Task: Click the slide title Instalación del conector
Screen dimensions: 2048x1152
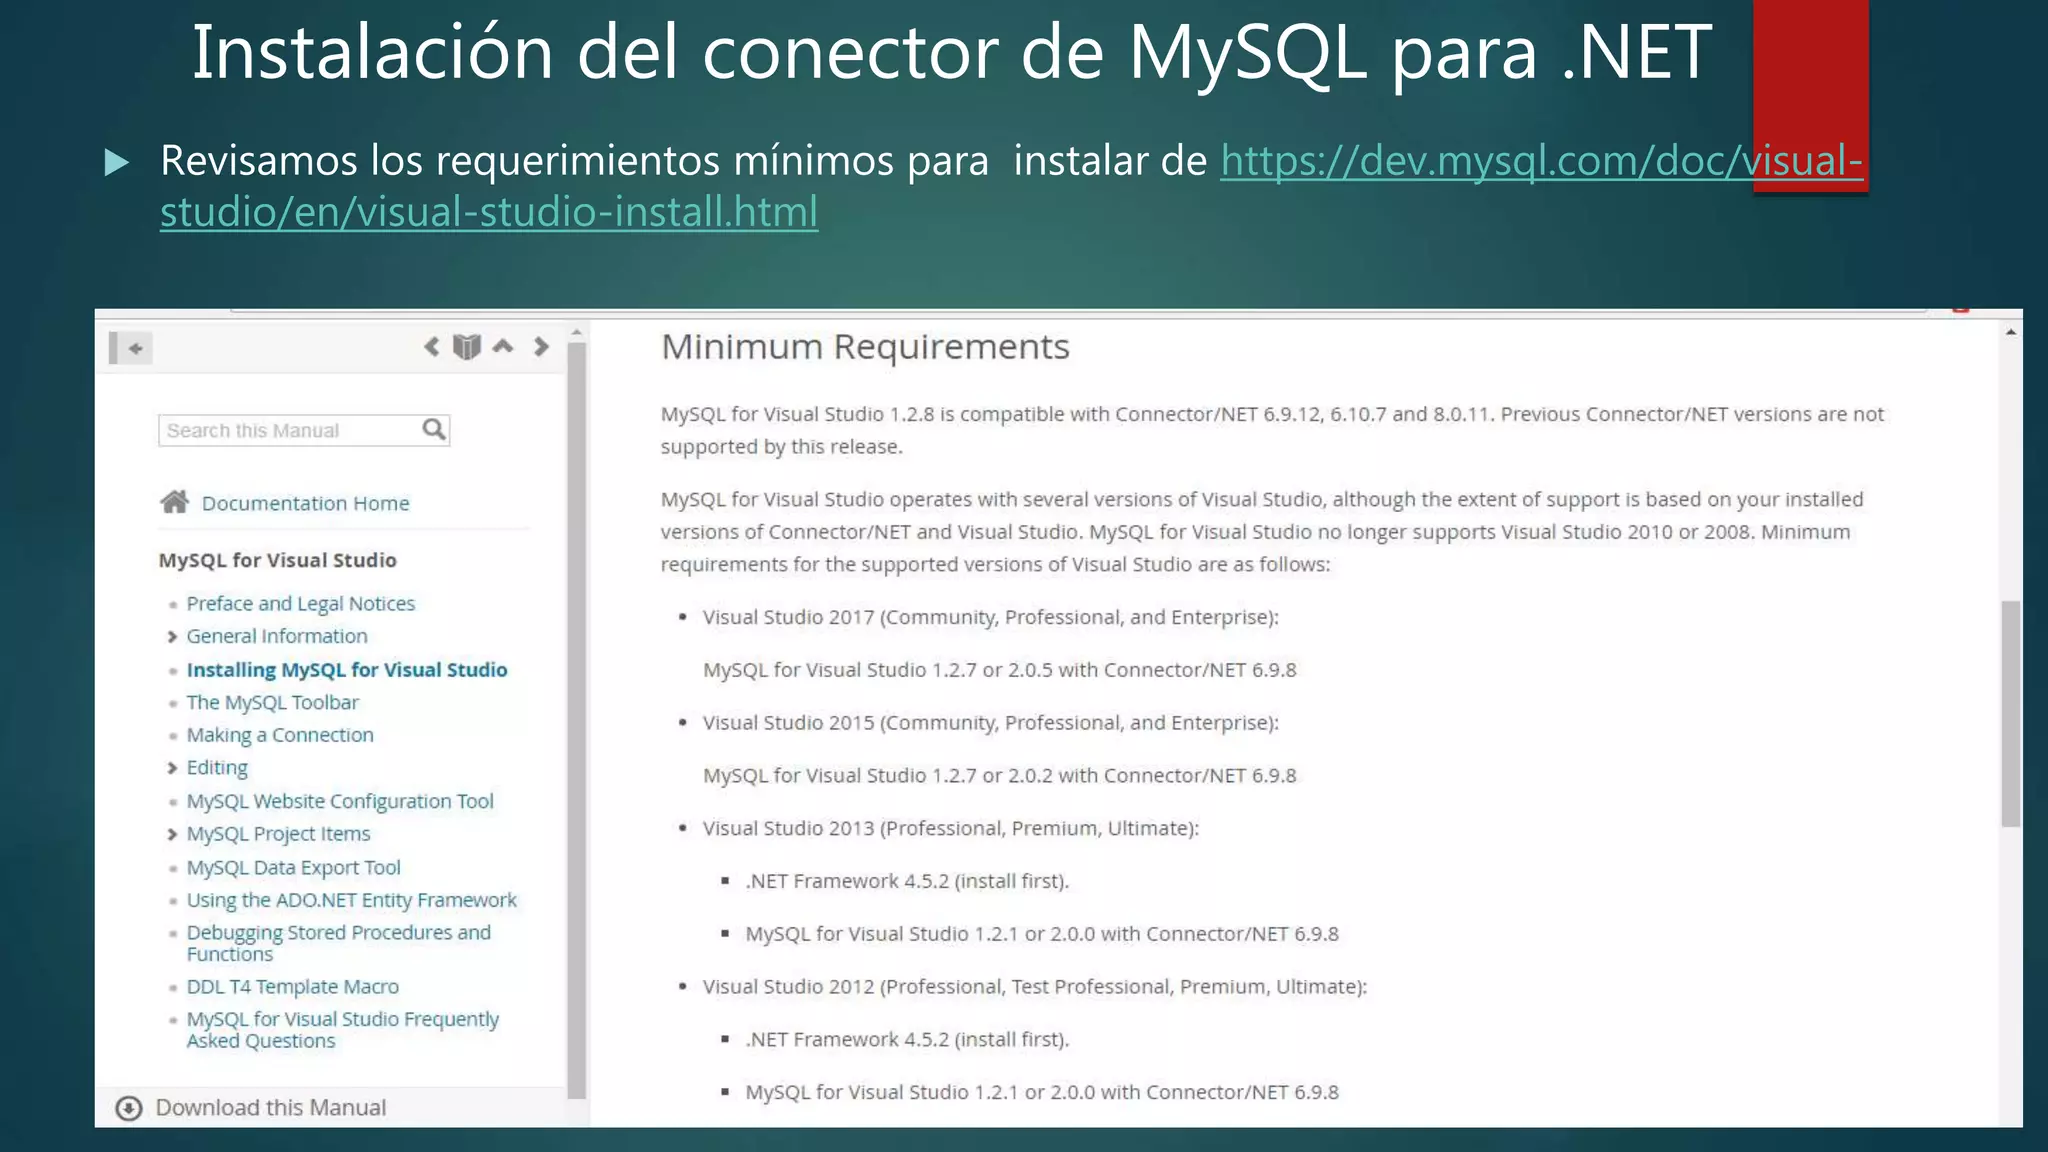Action: (952, 52)
